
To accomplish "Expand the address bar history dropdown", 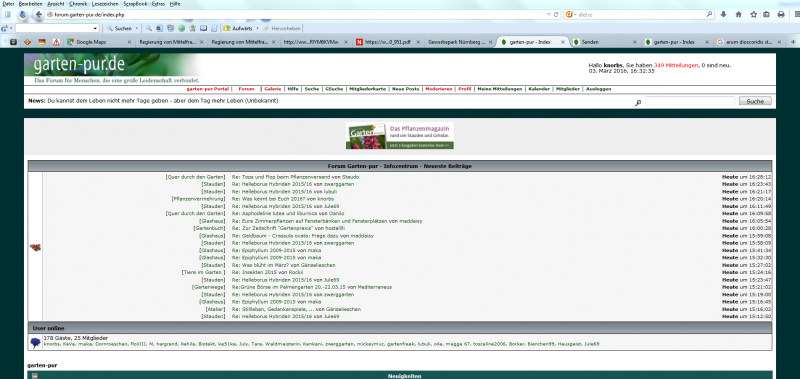I will 548,15.
